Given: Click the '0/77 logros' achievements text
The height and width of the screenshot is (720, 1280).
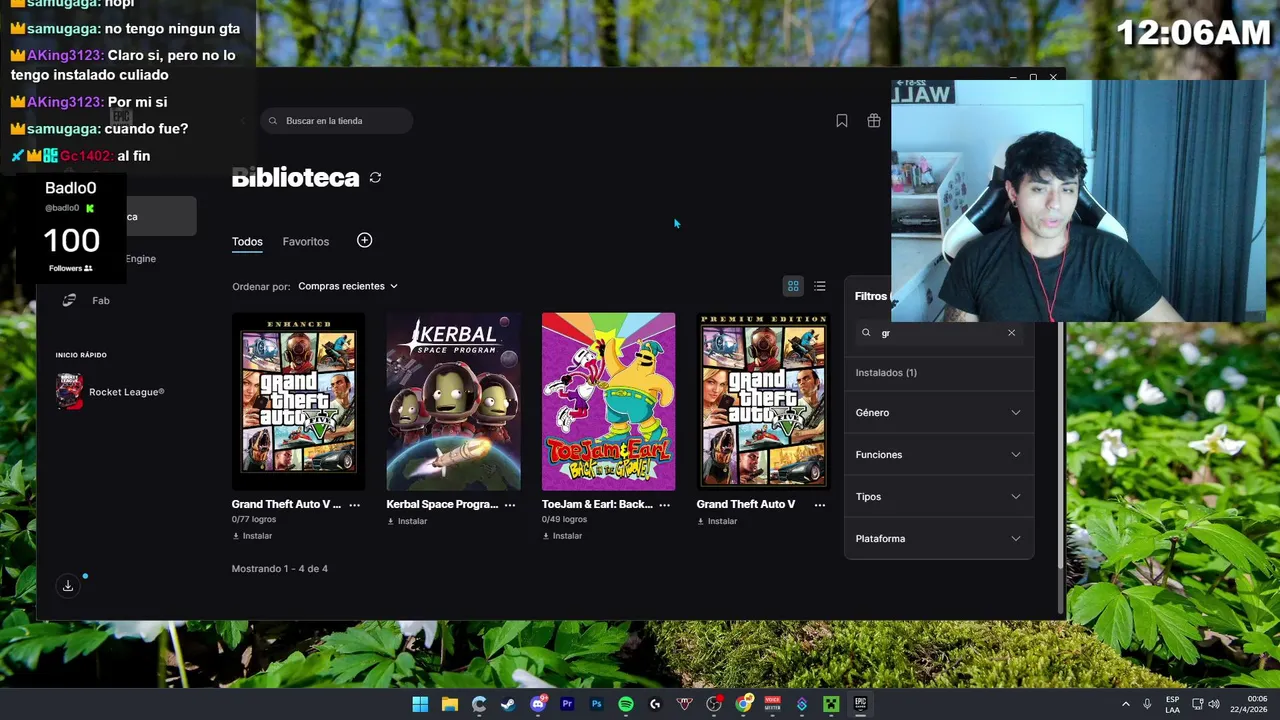Looking at the screenshot, I should coord(254,520).
